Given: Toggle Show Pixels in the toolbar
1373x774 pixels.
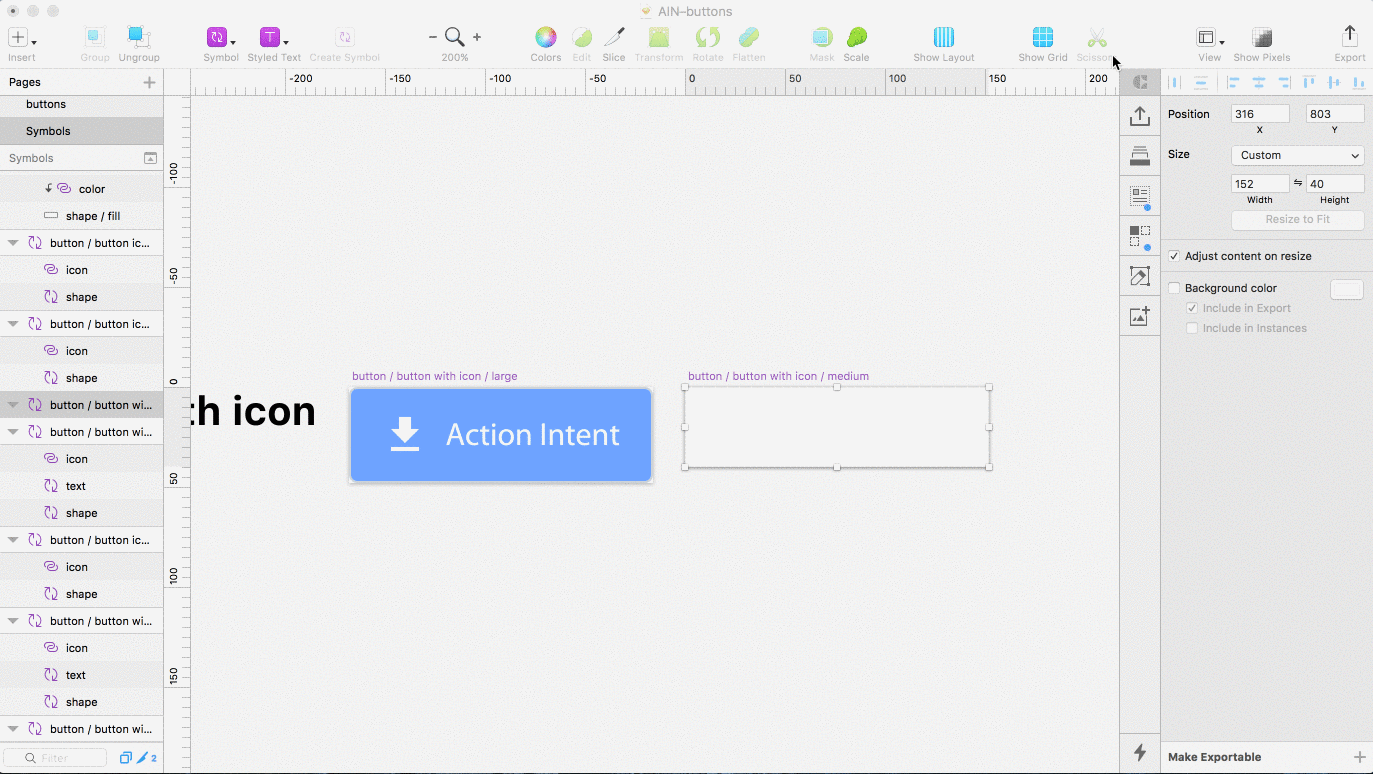Looking at the screenshot, I should [x=1262, y=38].
